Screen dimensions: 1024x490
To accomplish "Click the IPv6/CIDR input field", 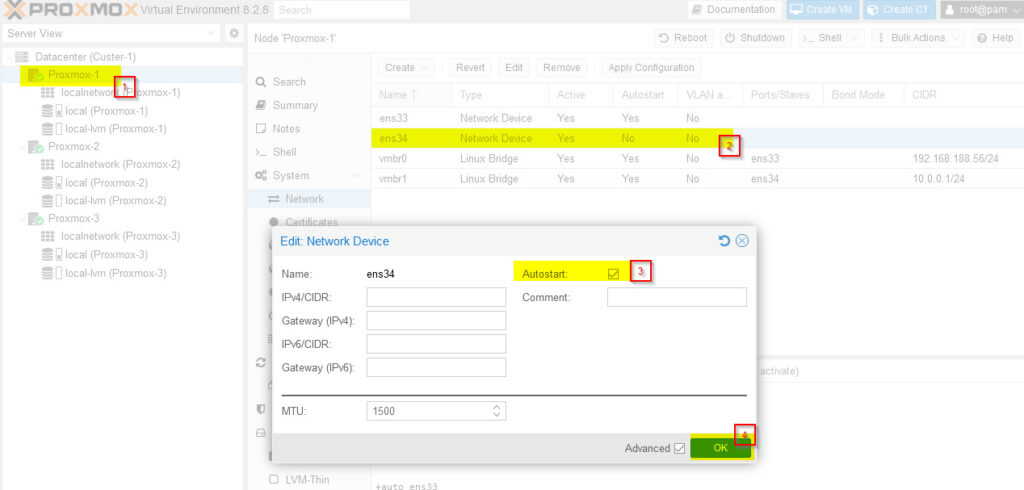I will (x=436, y=344).
